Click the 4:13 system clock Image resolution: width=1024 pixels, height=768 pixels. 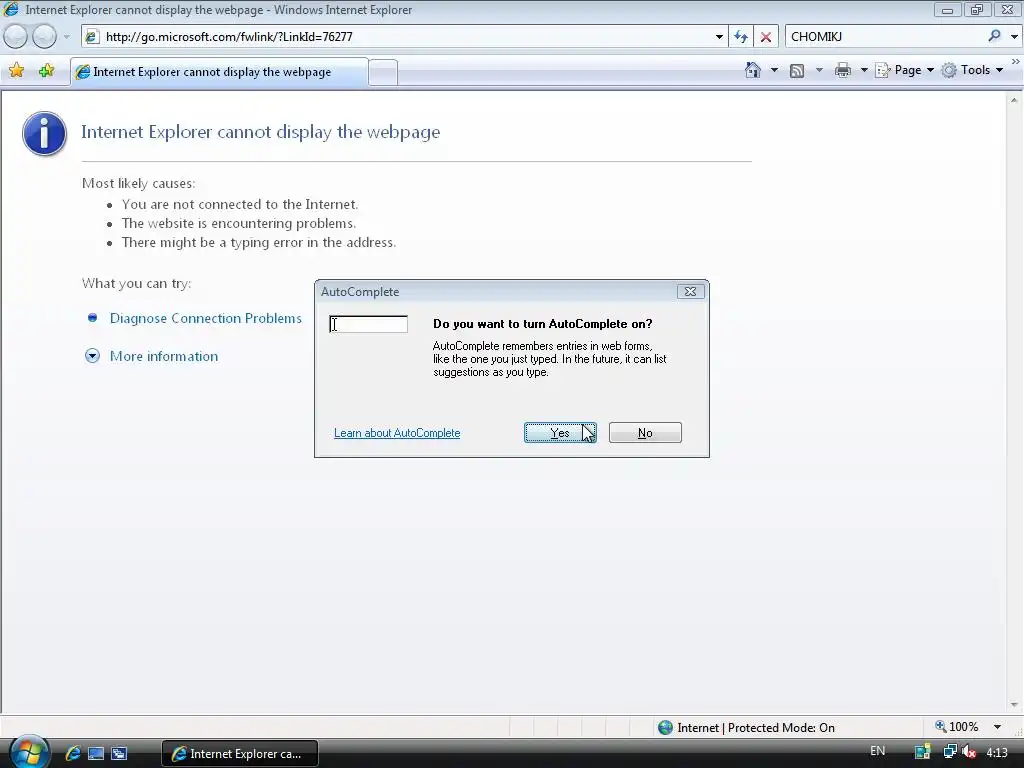[997, 752]
